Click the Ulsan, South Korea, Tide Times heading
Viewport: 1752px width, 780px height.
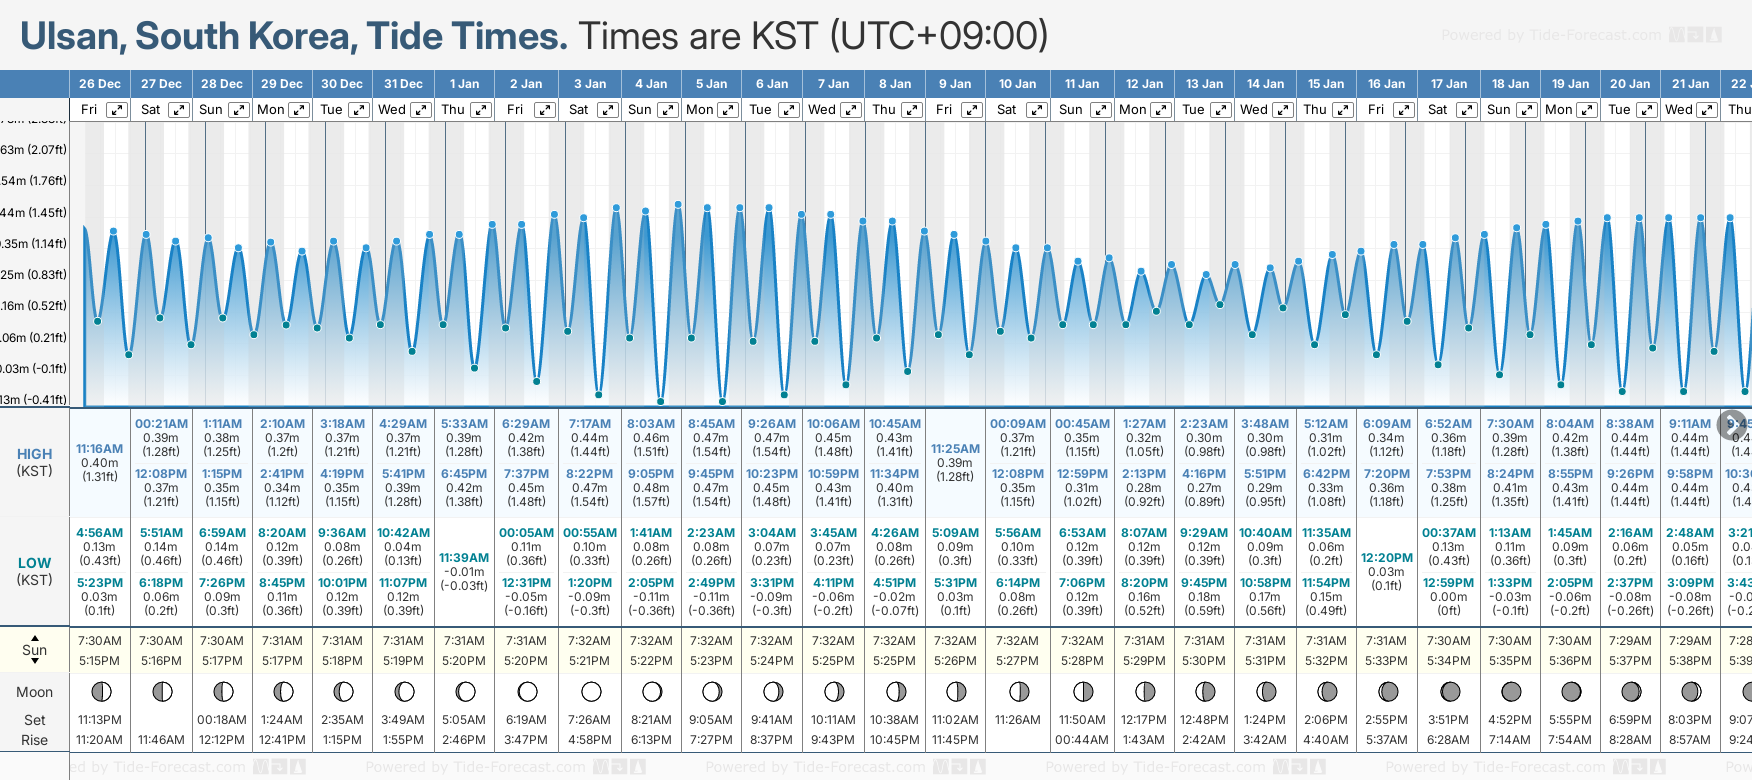(x=294, y=36)
